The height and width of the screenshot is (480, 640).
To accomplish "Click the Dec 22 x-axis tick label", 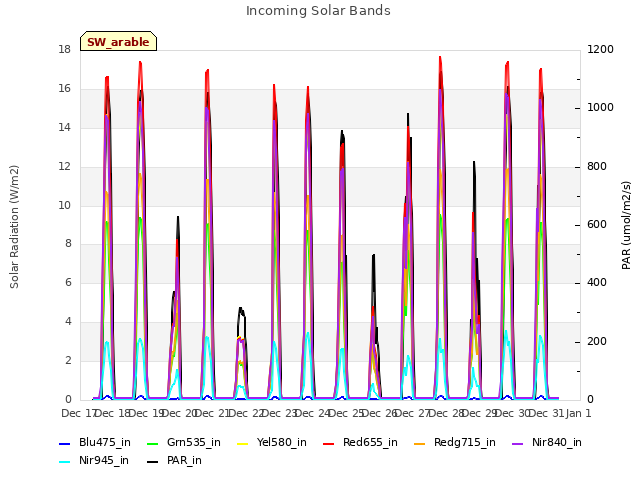I will tap(247, 413).
